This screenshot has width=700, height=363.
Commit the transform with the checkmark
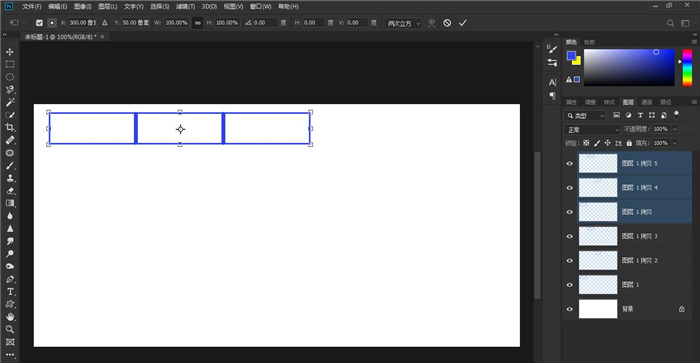point(462,23)
